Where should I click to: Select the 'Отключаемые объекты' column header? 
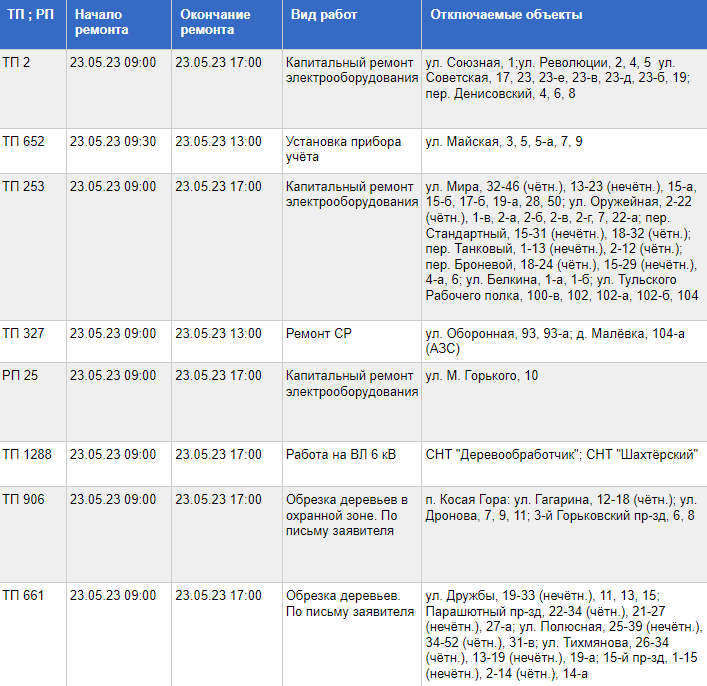(x=506, y=16)
